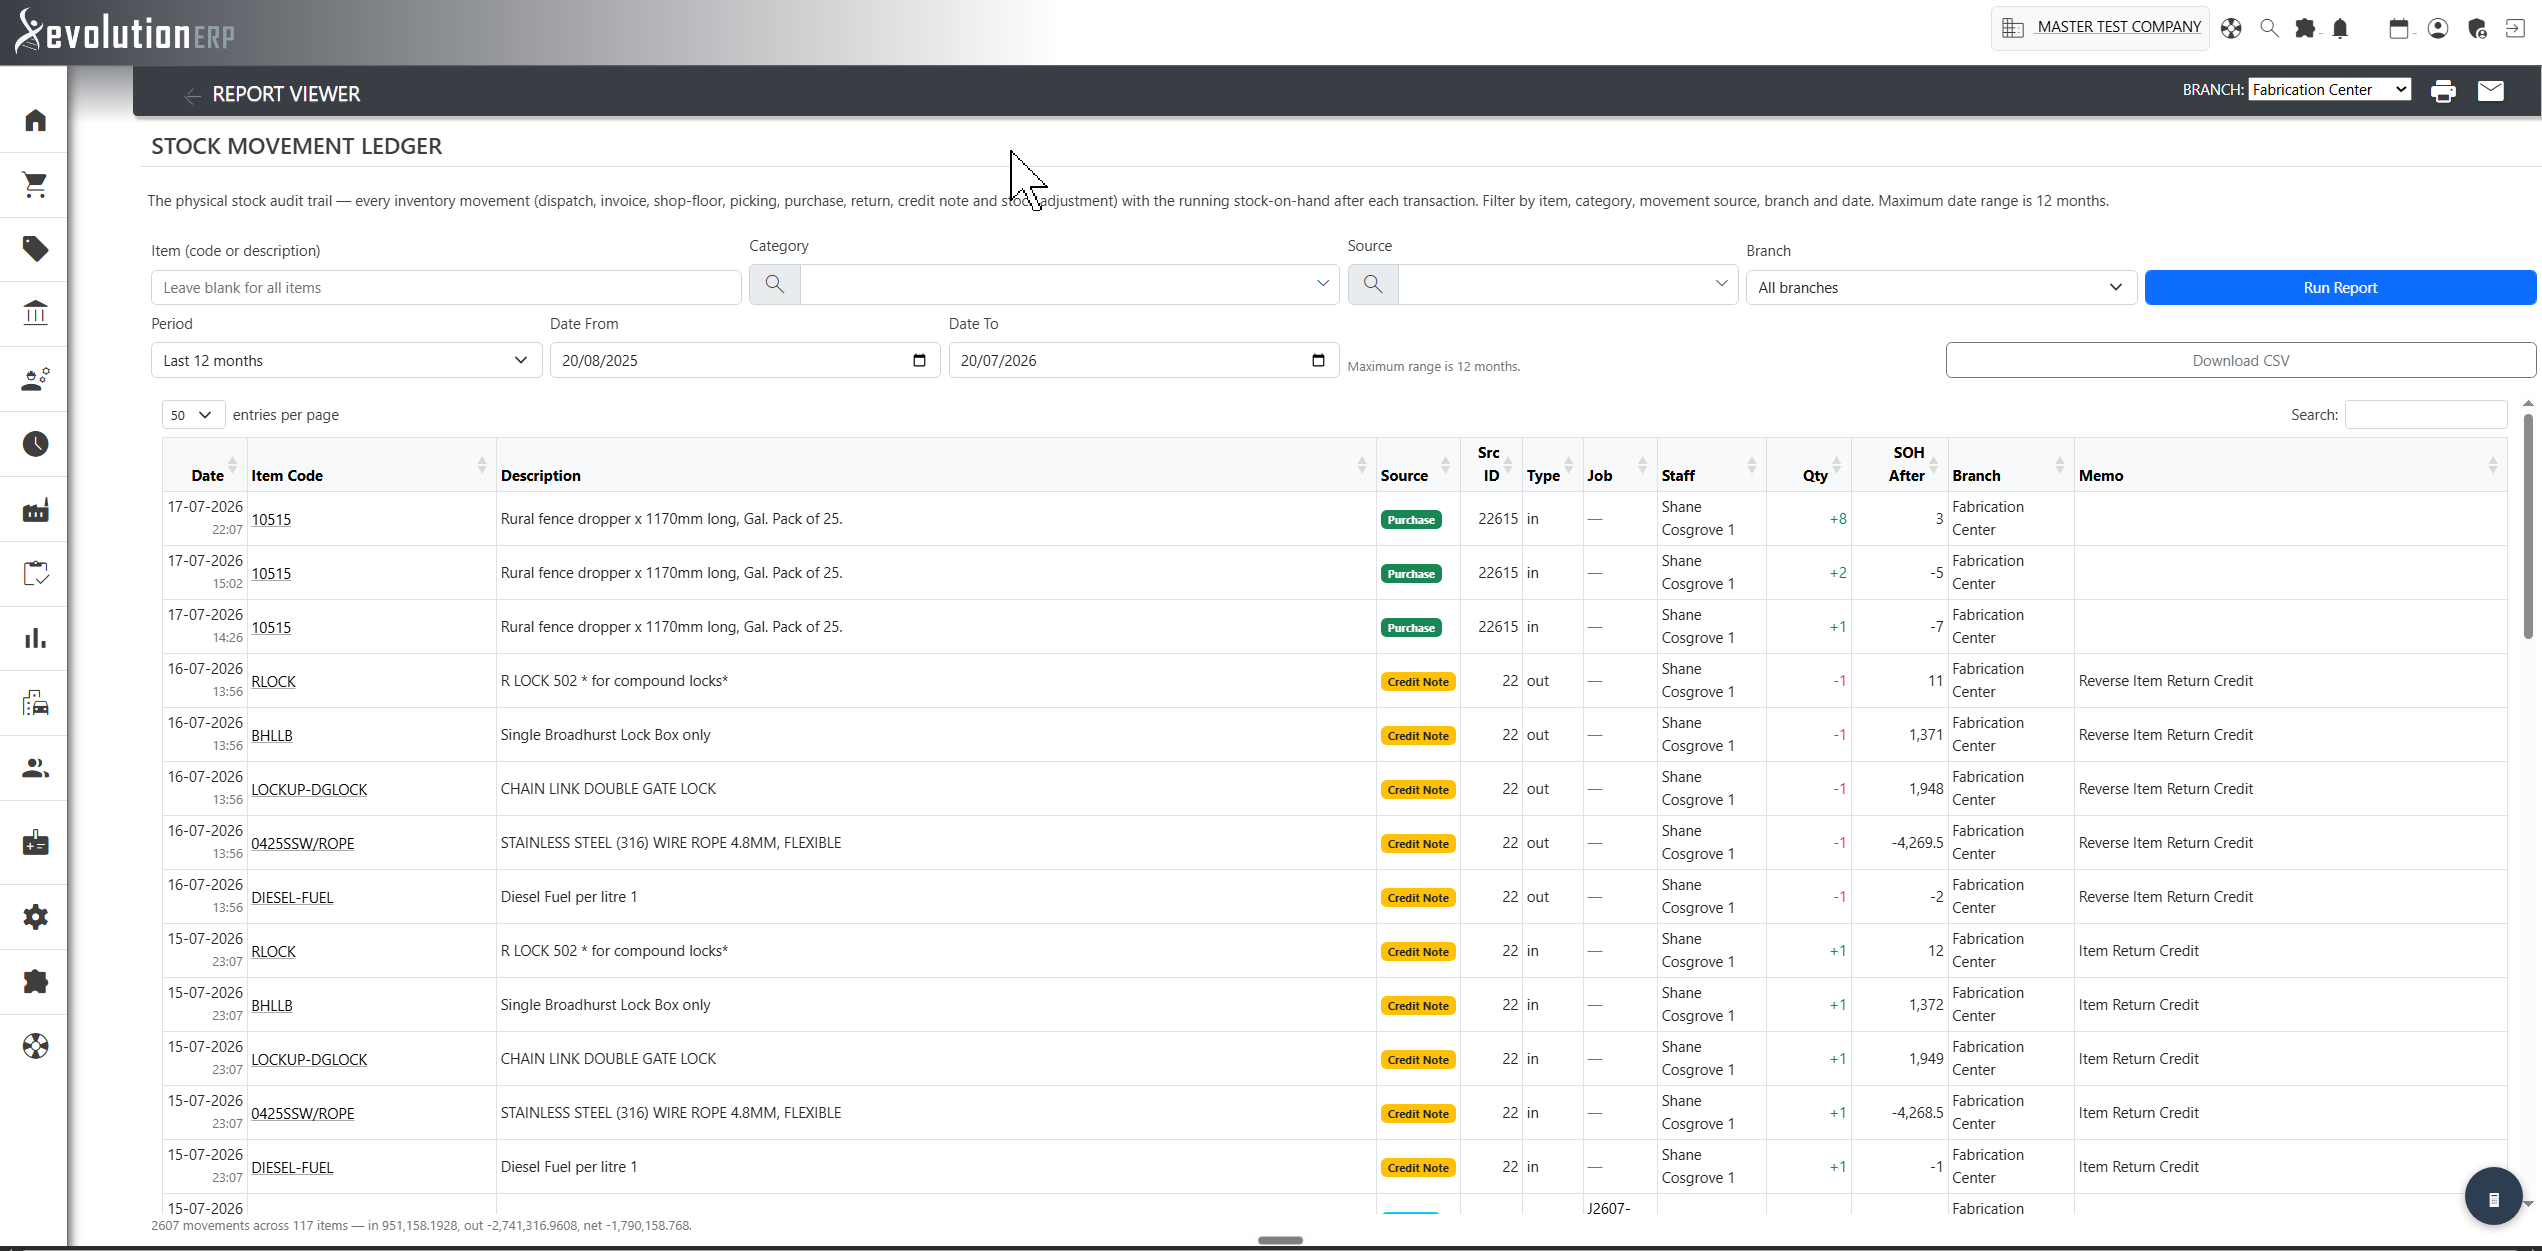
Task: Open the lifebuoy help icon in sidebar
Action: coord(35,1047)
